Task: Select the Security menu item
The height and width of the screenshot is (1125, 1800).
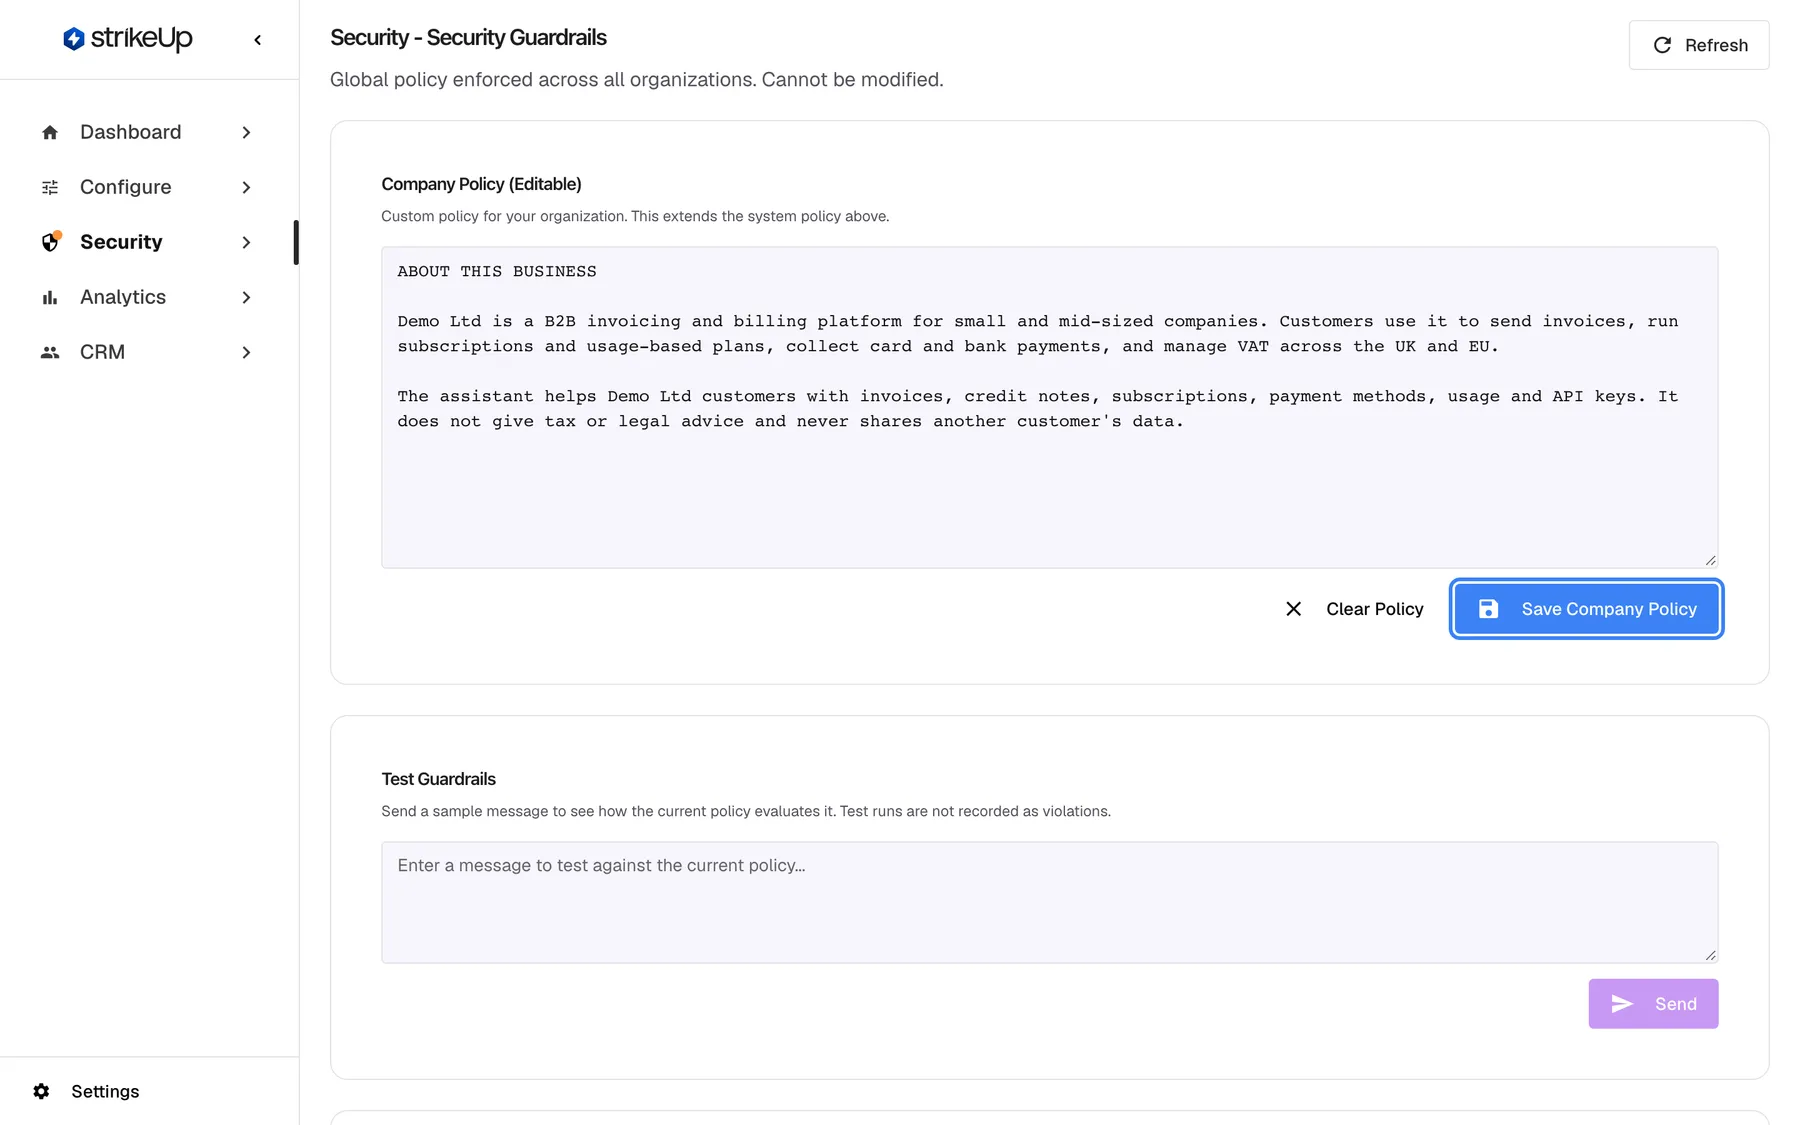Action: tap(147, 242)
